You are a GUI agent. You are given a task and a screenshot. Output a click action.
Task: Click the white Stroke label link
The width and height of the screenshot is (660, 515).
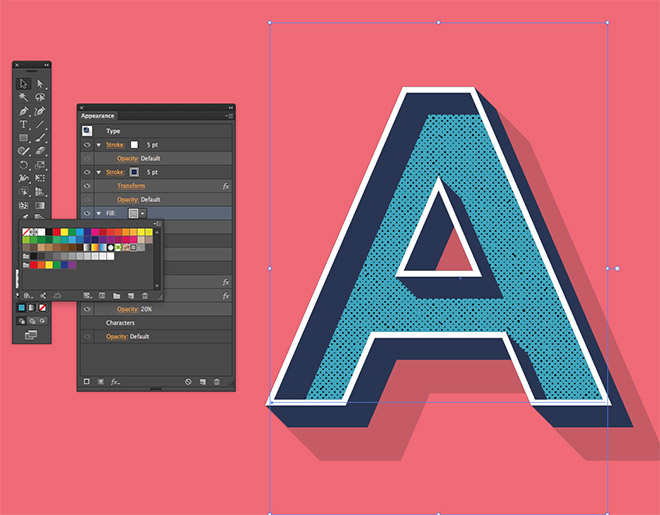coord(115,145)
